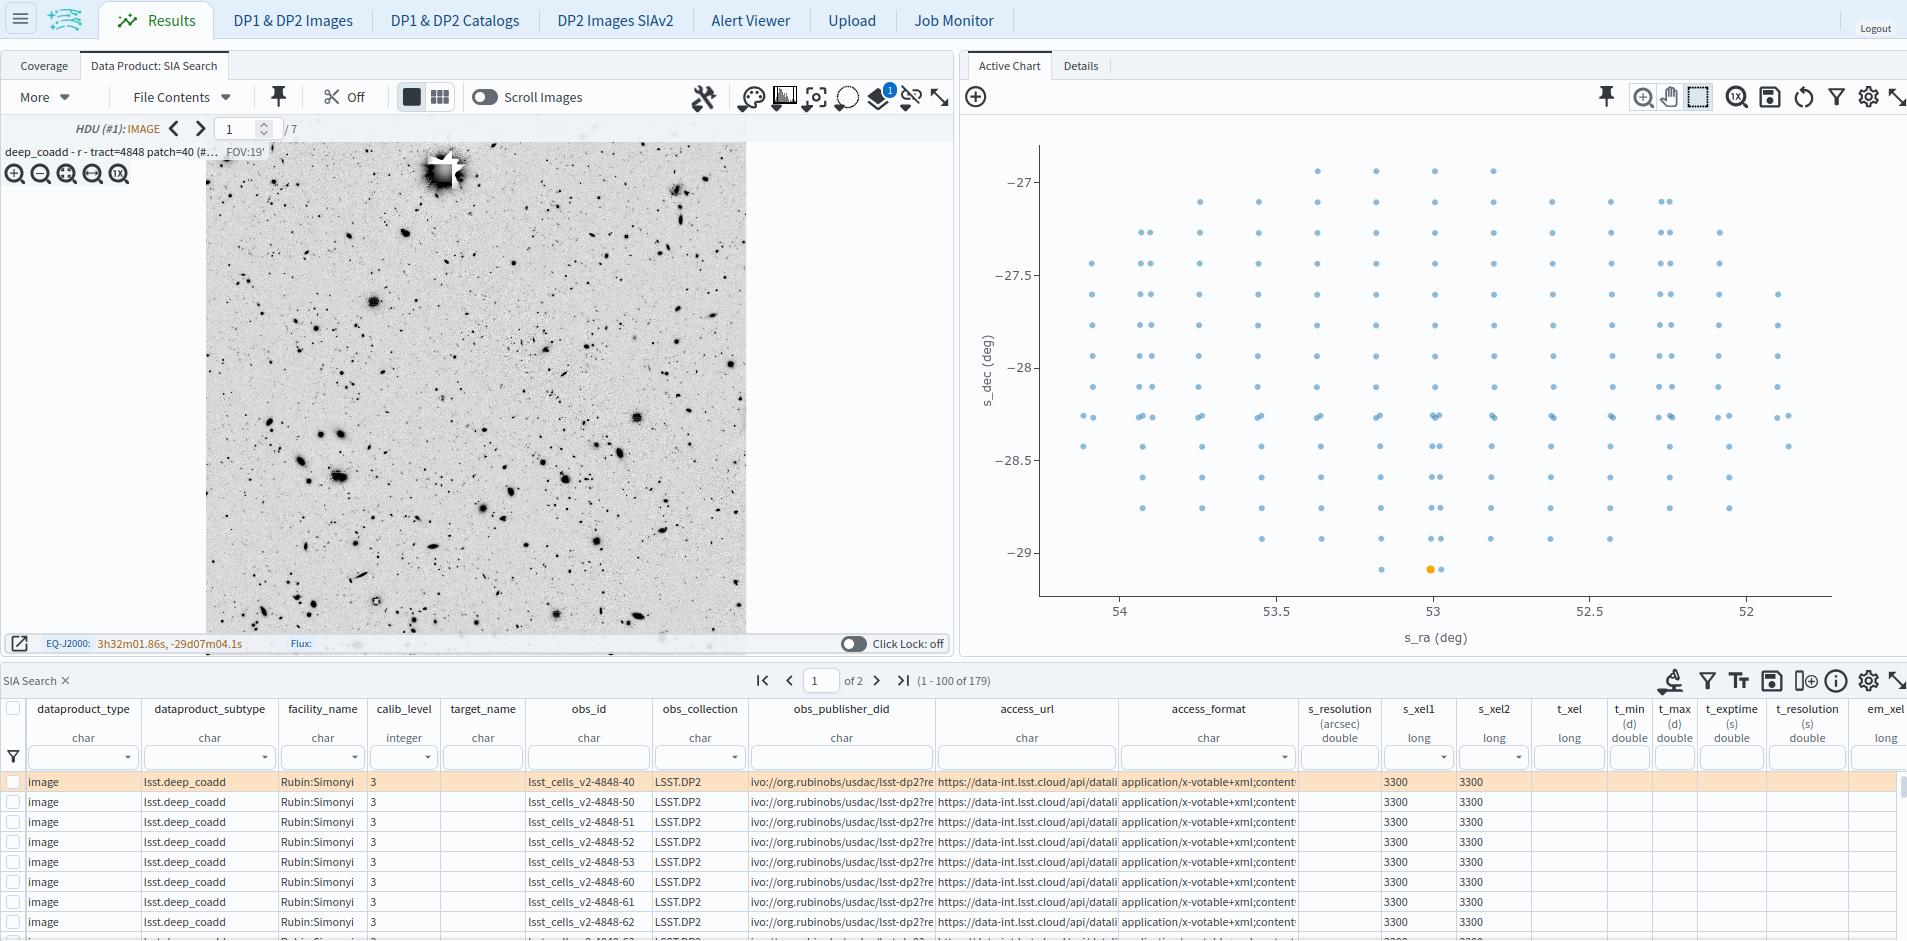Open obs_collection filter dropdown
Viewport: 1907px width, 941px height.
point(735,758)
